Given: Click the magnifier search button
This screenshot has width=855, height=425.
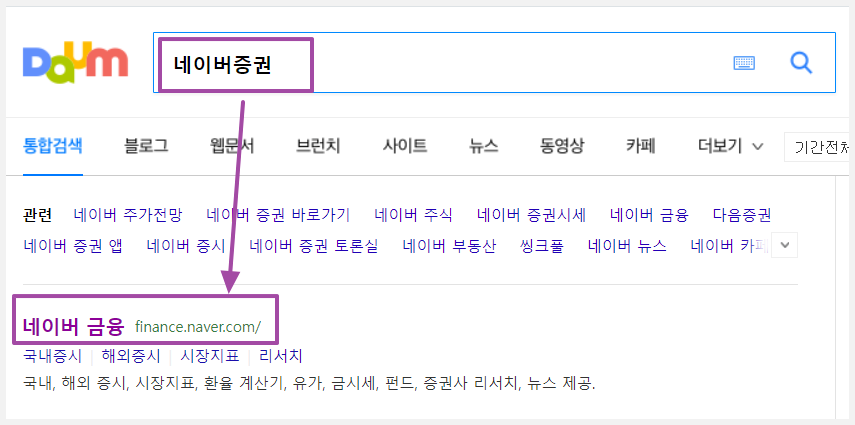Looking at the screenshot, I should tap(801, 63).
